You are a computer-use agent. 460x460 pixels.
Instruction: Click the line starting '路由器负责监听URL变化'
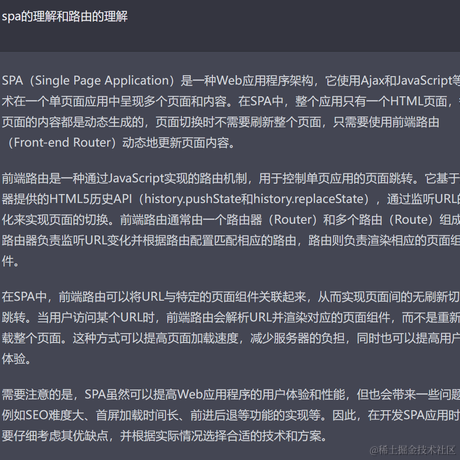click(231, 240)
